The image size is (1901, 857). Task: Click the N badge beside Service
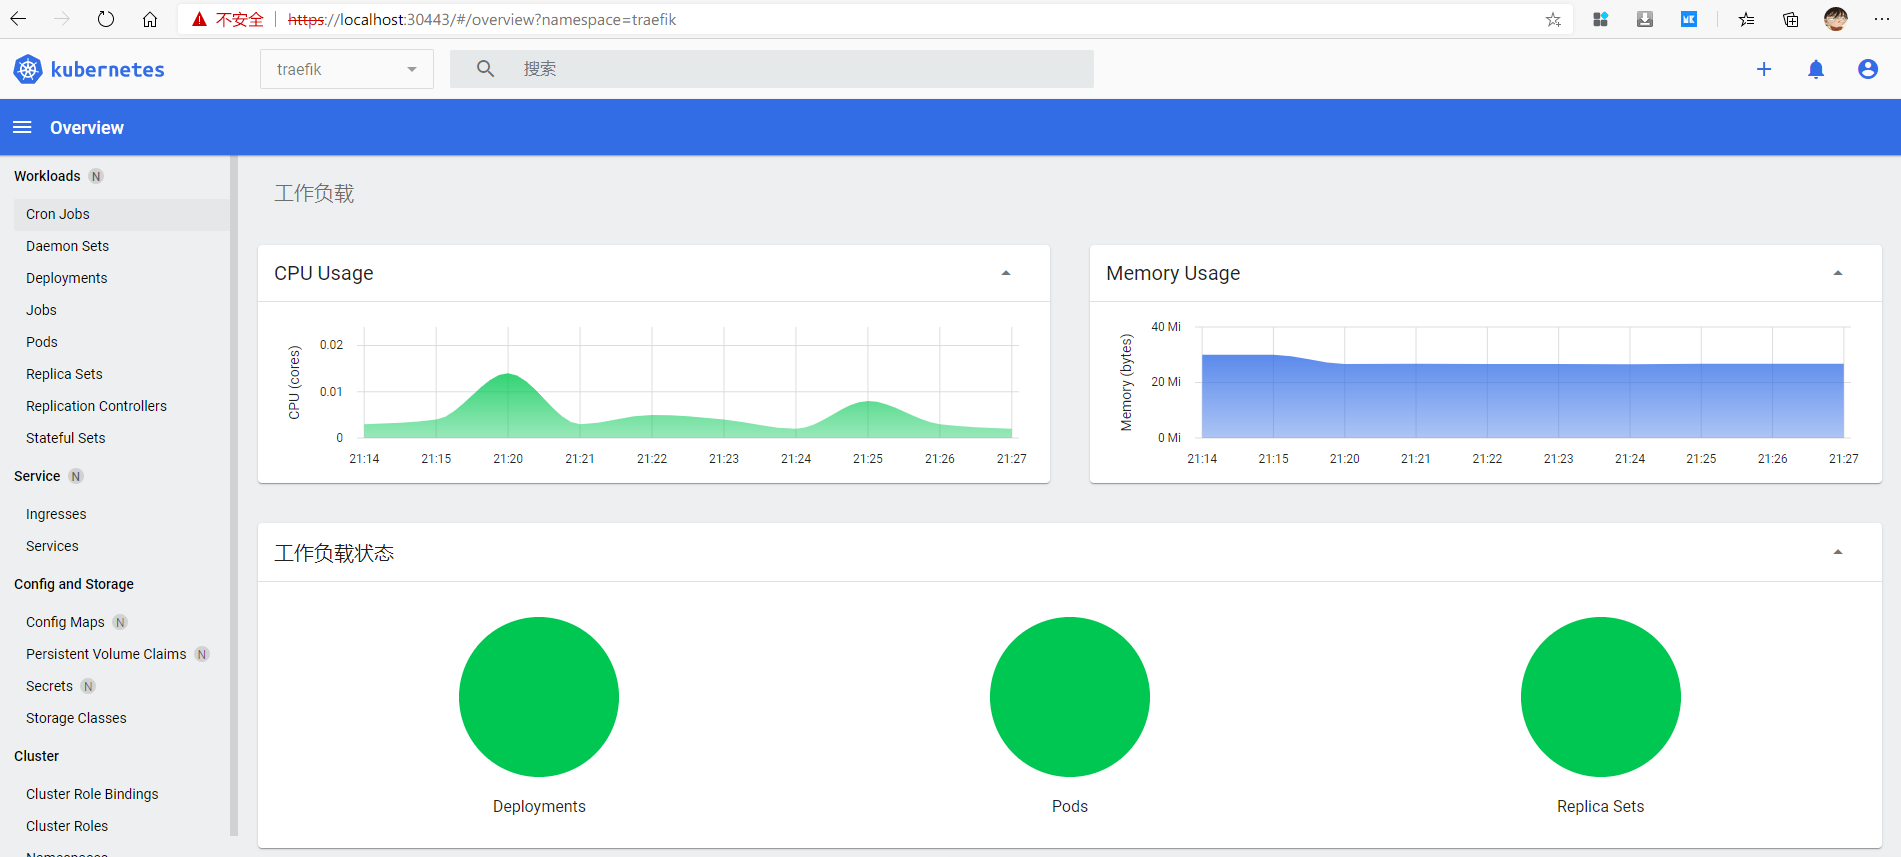[x=76, y=476]
